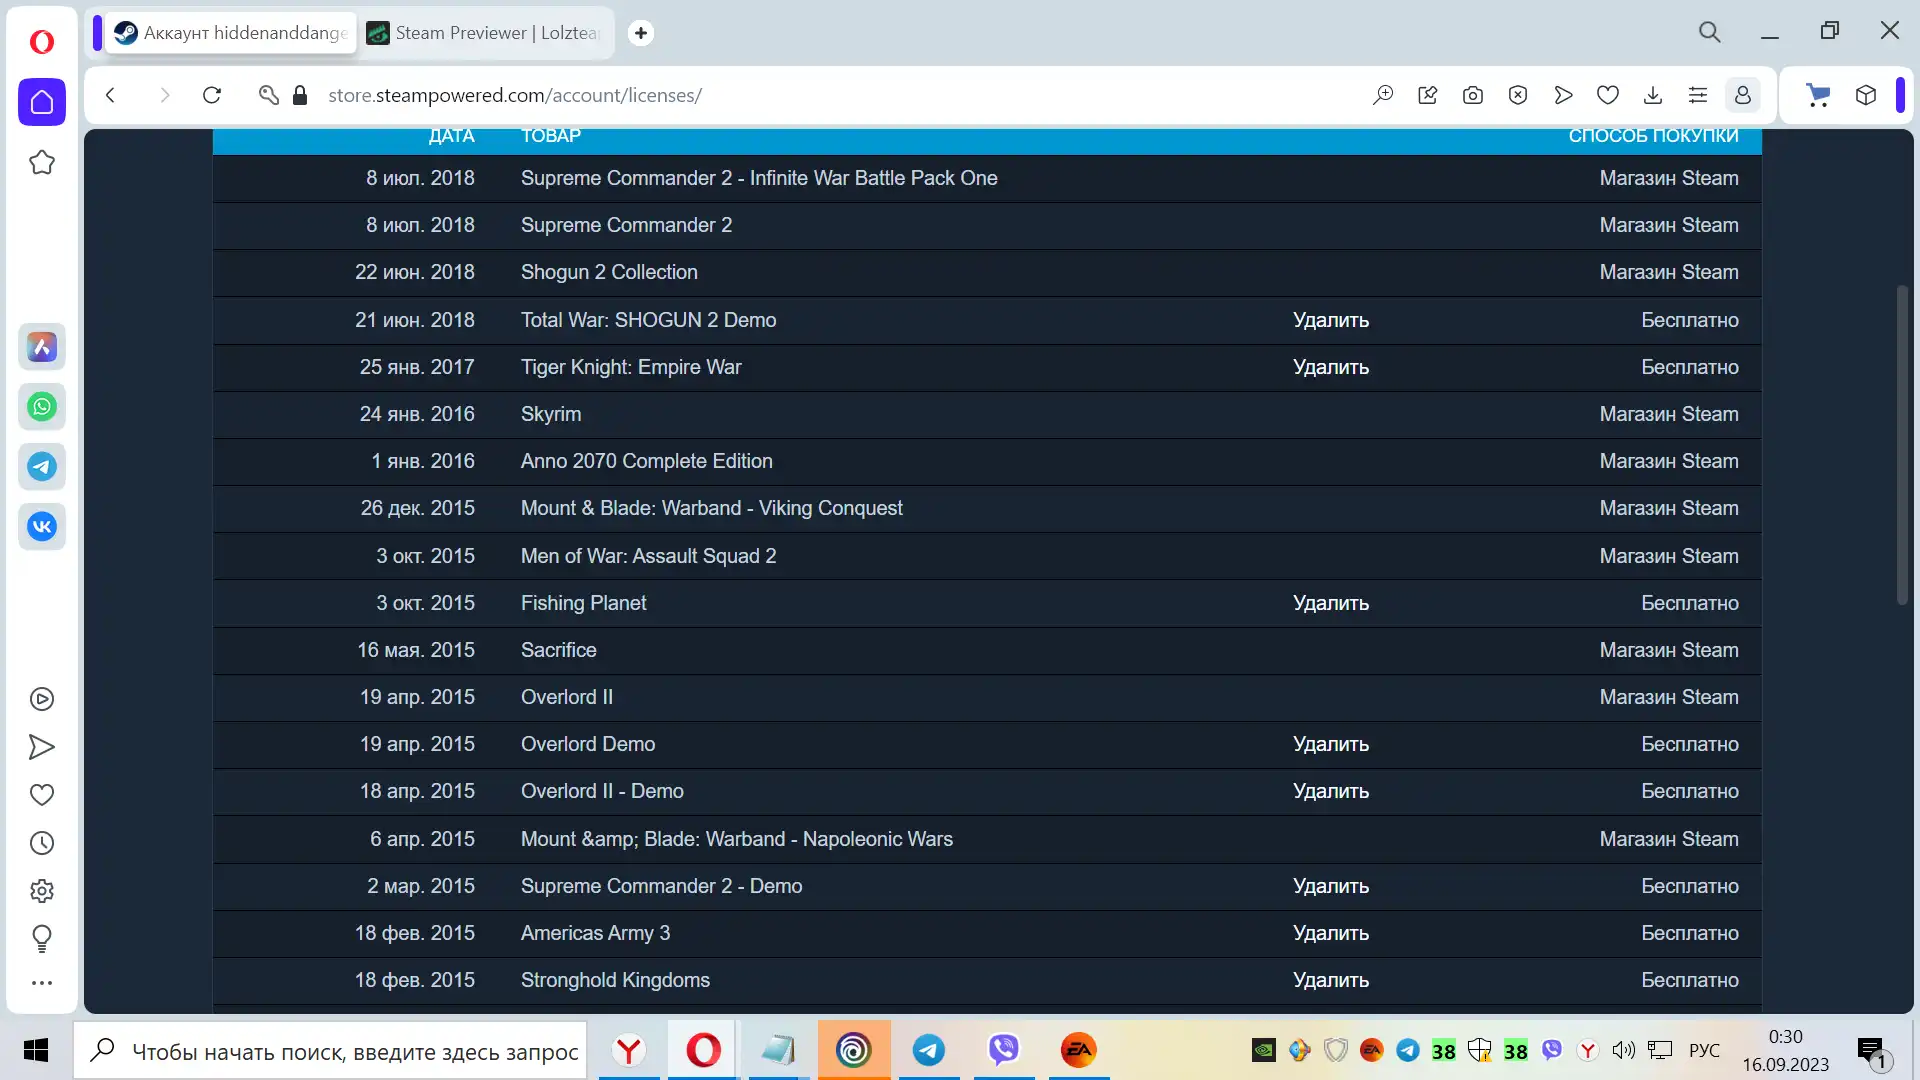Open VK messenger in sidebar

(42, 526)
